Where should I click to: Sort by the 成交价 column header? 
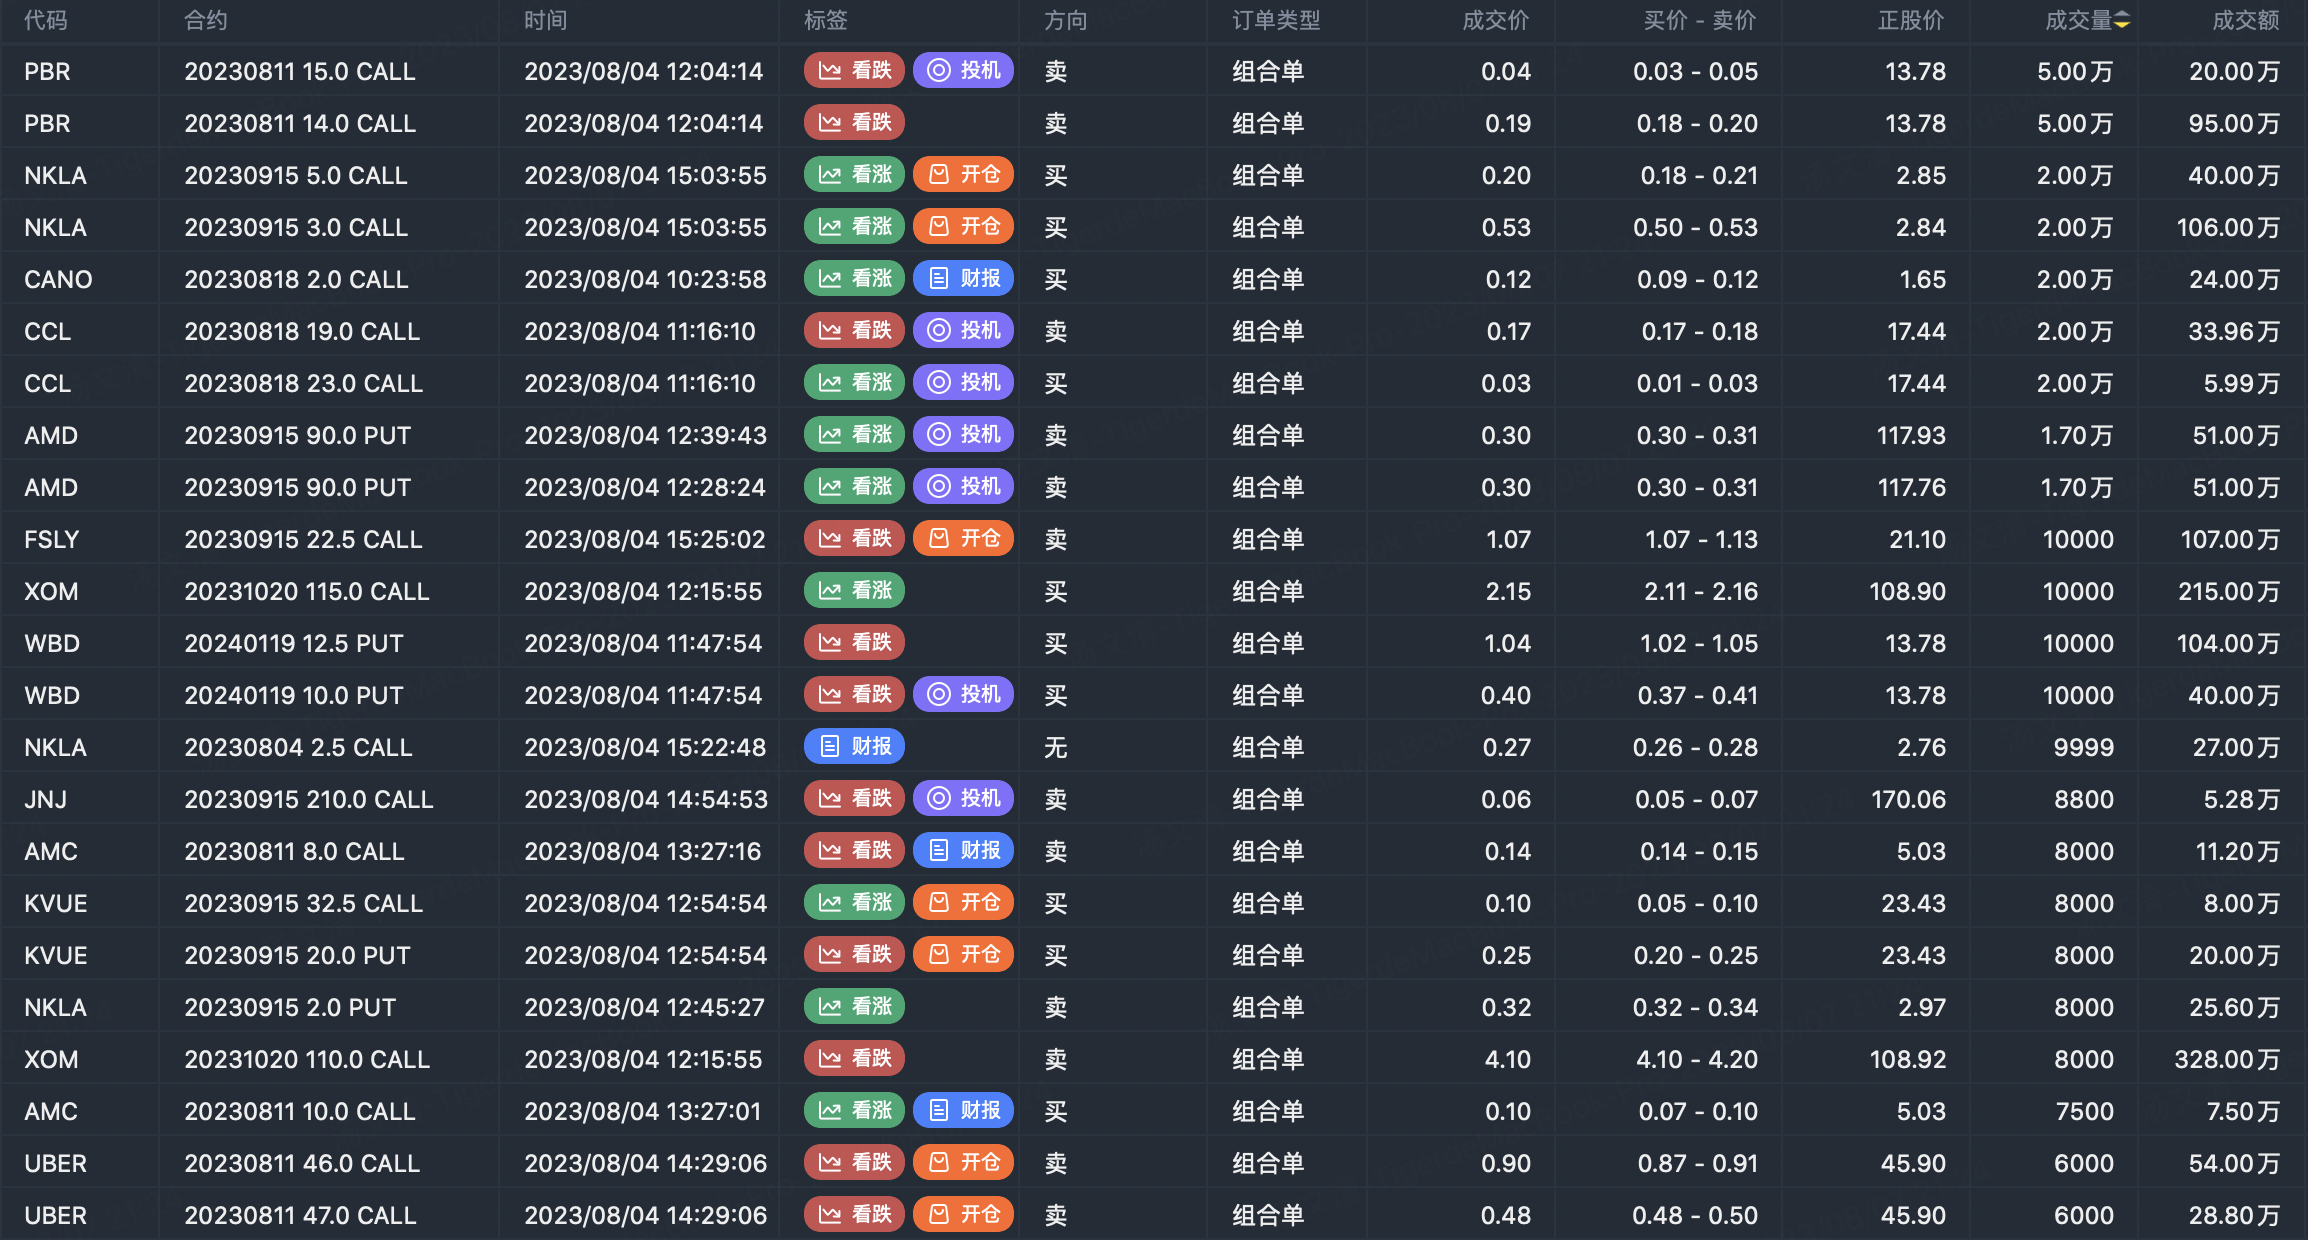click(1495, 21)
